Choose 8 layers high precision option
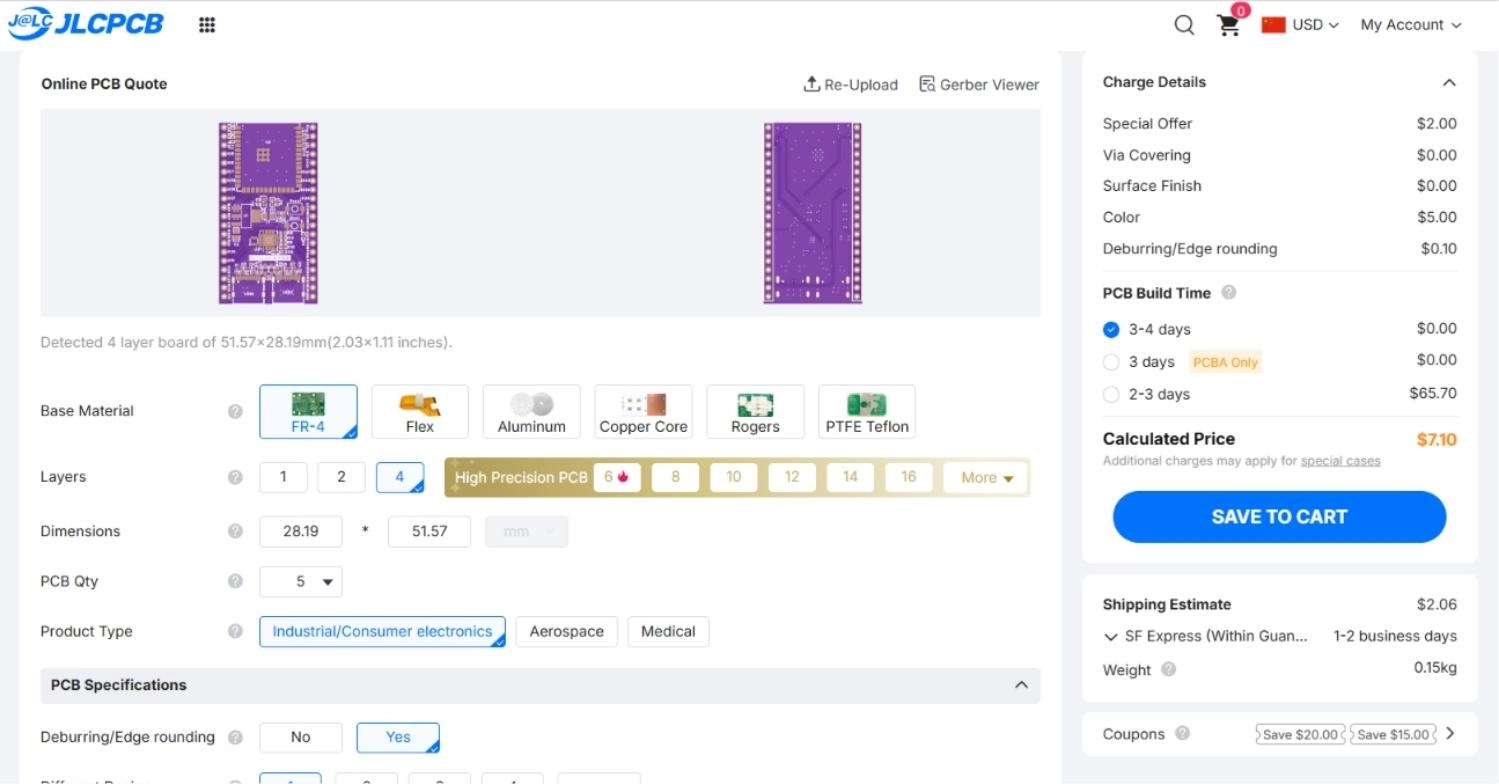The image size is (1499, 784). [675, 477]
